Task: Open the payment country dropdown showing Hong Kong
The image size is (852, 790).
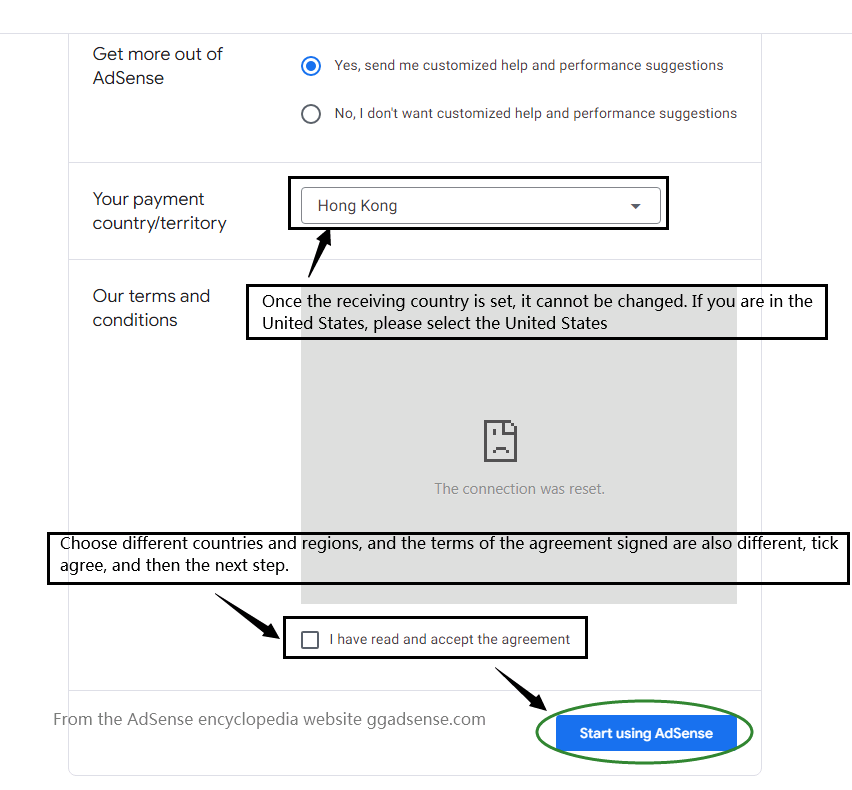Action: [481, 205]
